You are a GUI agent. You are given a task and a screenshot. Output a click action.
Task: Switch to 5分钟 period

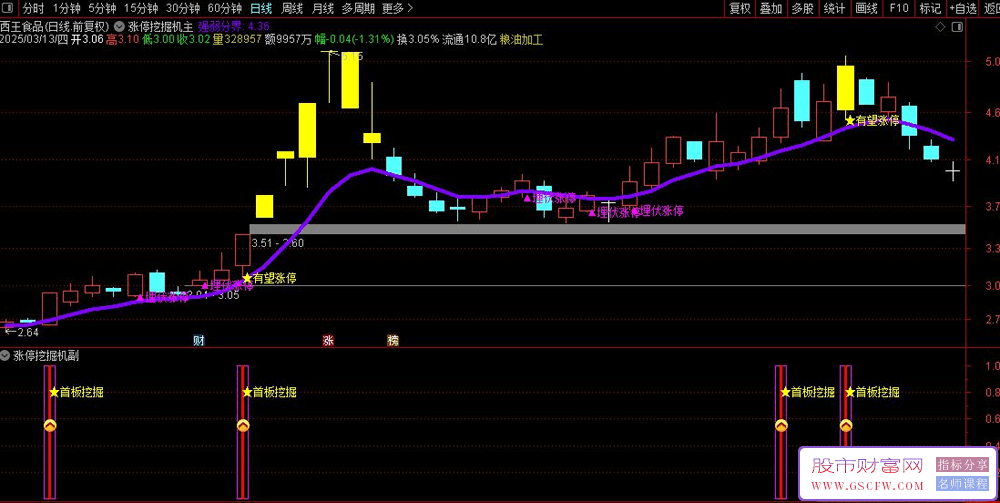tap(102, 8)
